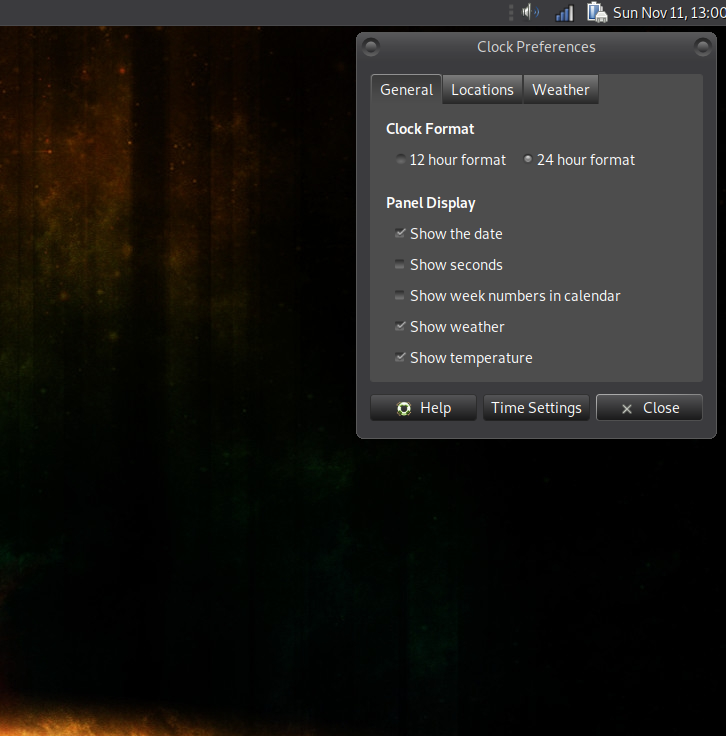Click the Clock Format heading
Image resolution: width=726 pixels, height=736 pixels.
(430, 129)
